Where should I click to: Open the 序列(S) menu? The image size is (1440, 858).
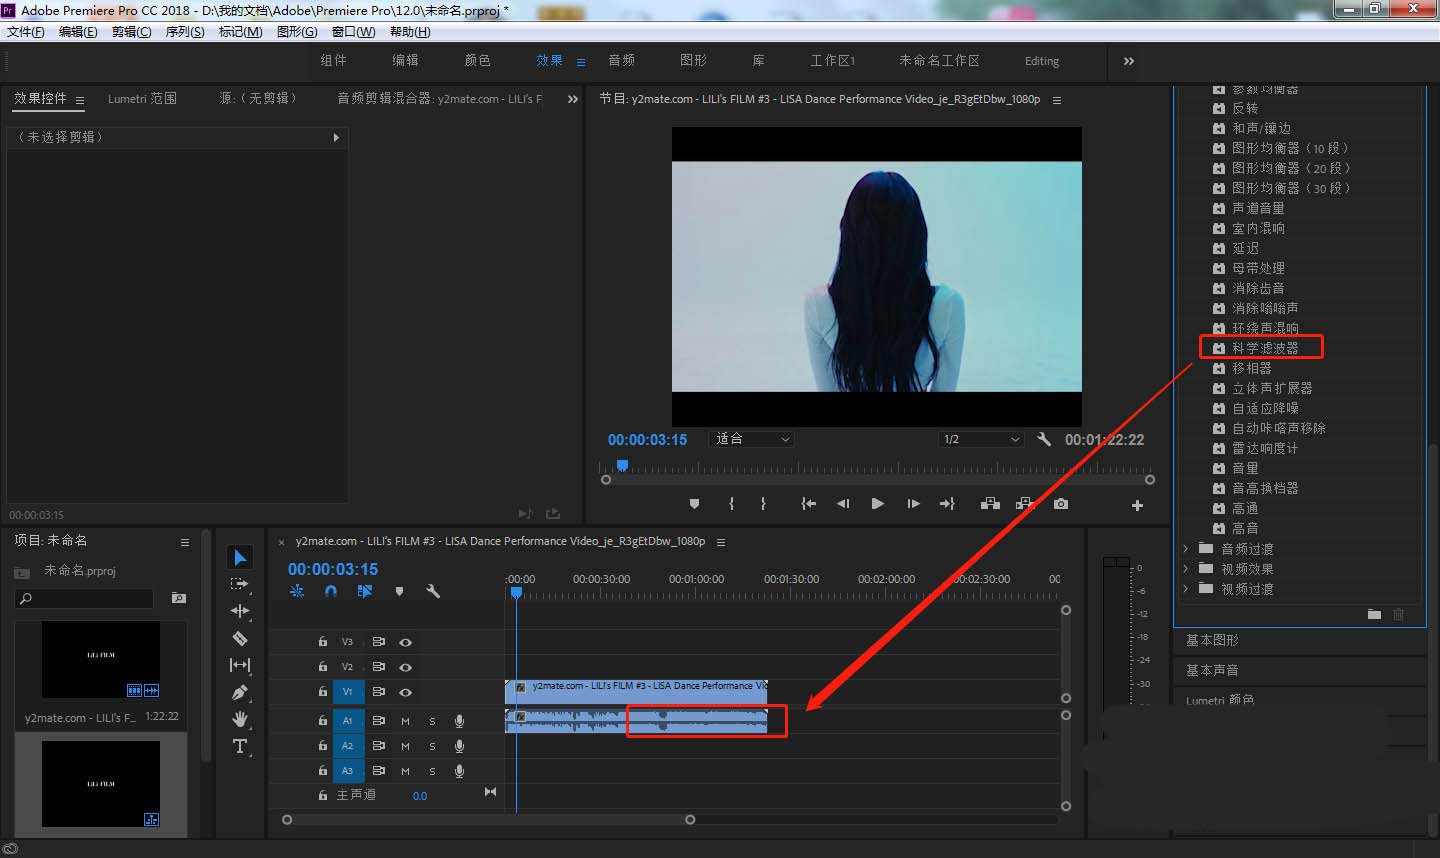(184, 32)
